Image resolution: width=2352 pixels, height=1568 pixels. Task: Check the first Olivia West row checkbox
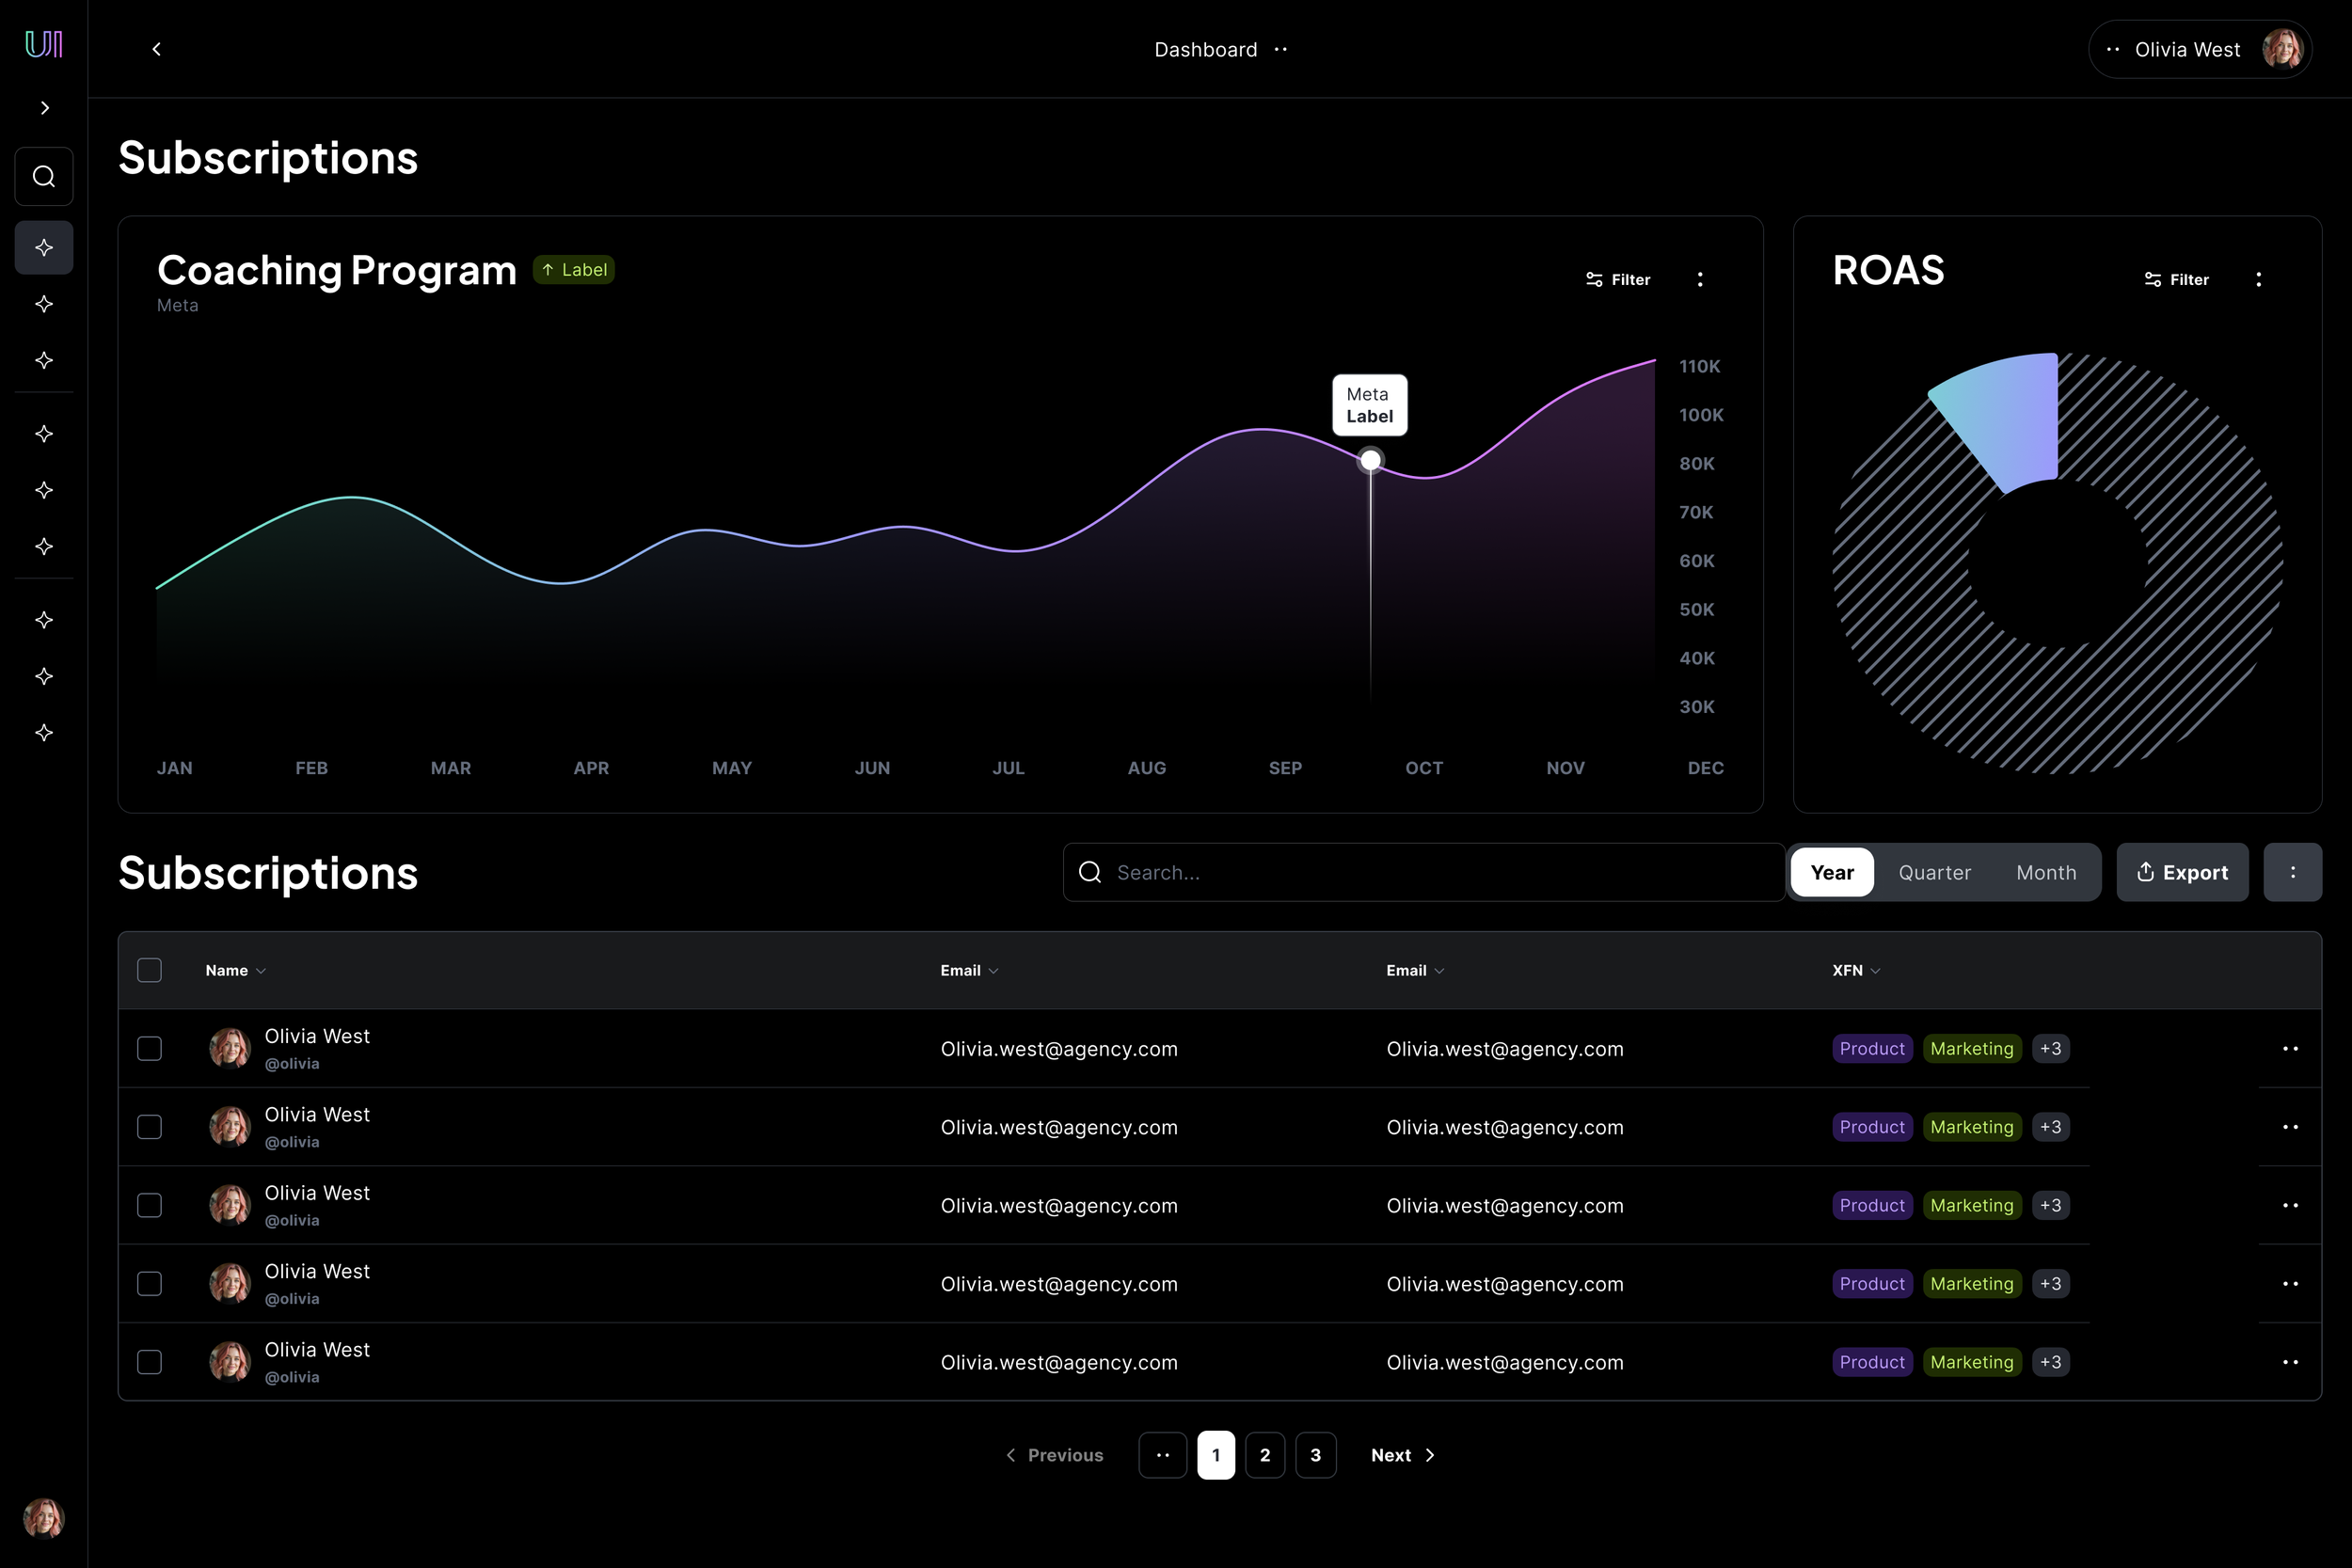point(150,1049)
